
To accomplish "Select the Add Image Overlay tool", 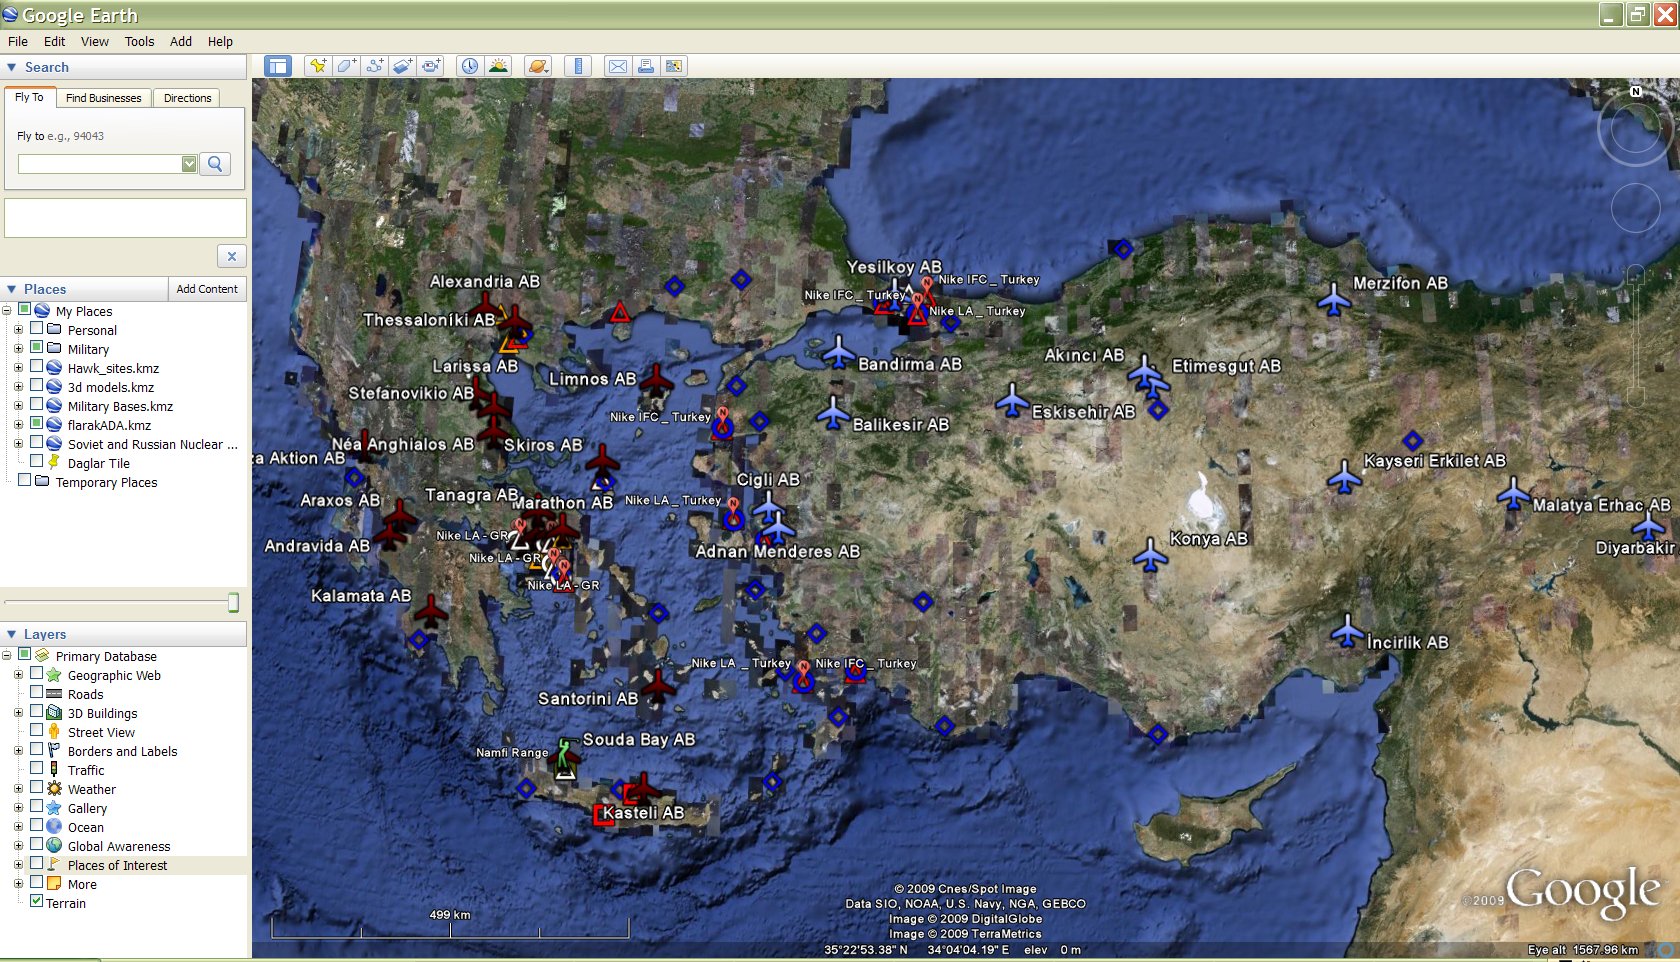I will (x=402, y=66).
